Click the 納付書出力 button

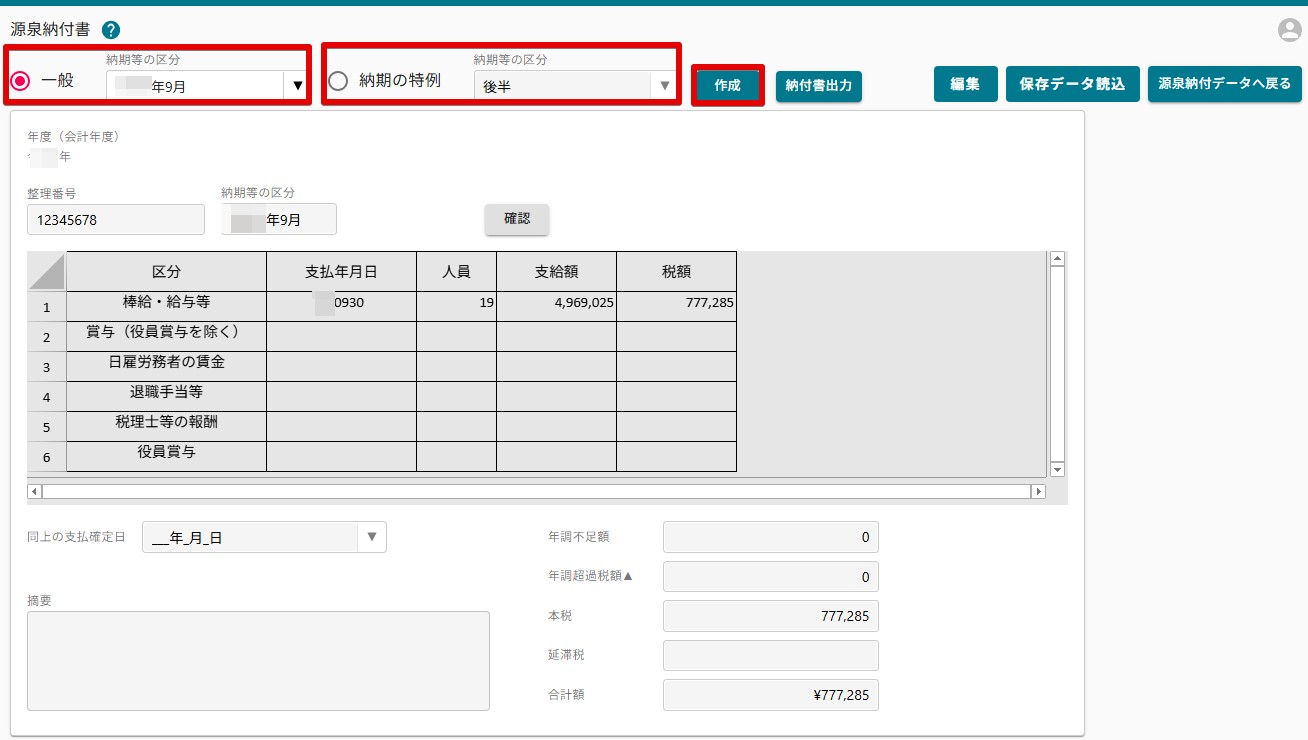[x=818, y=86]
